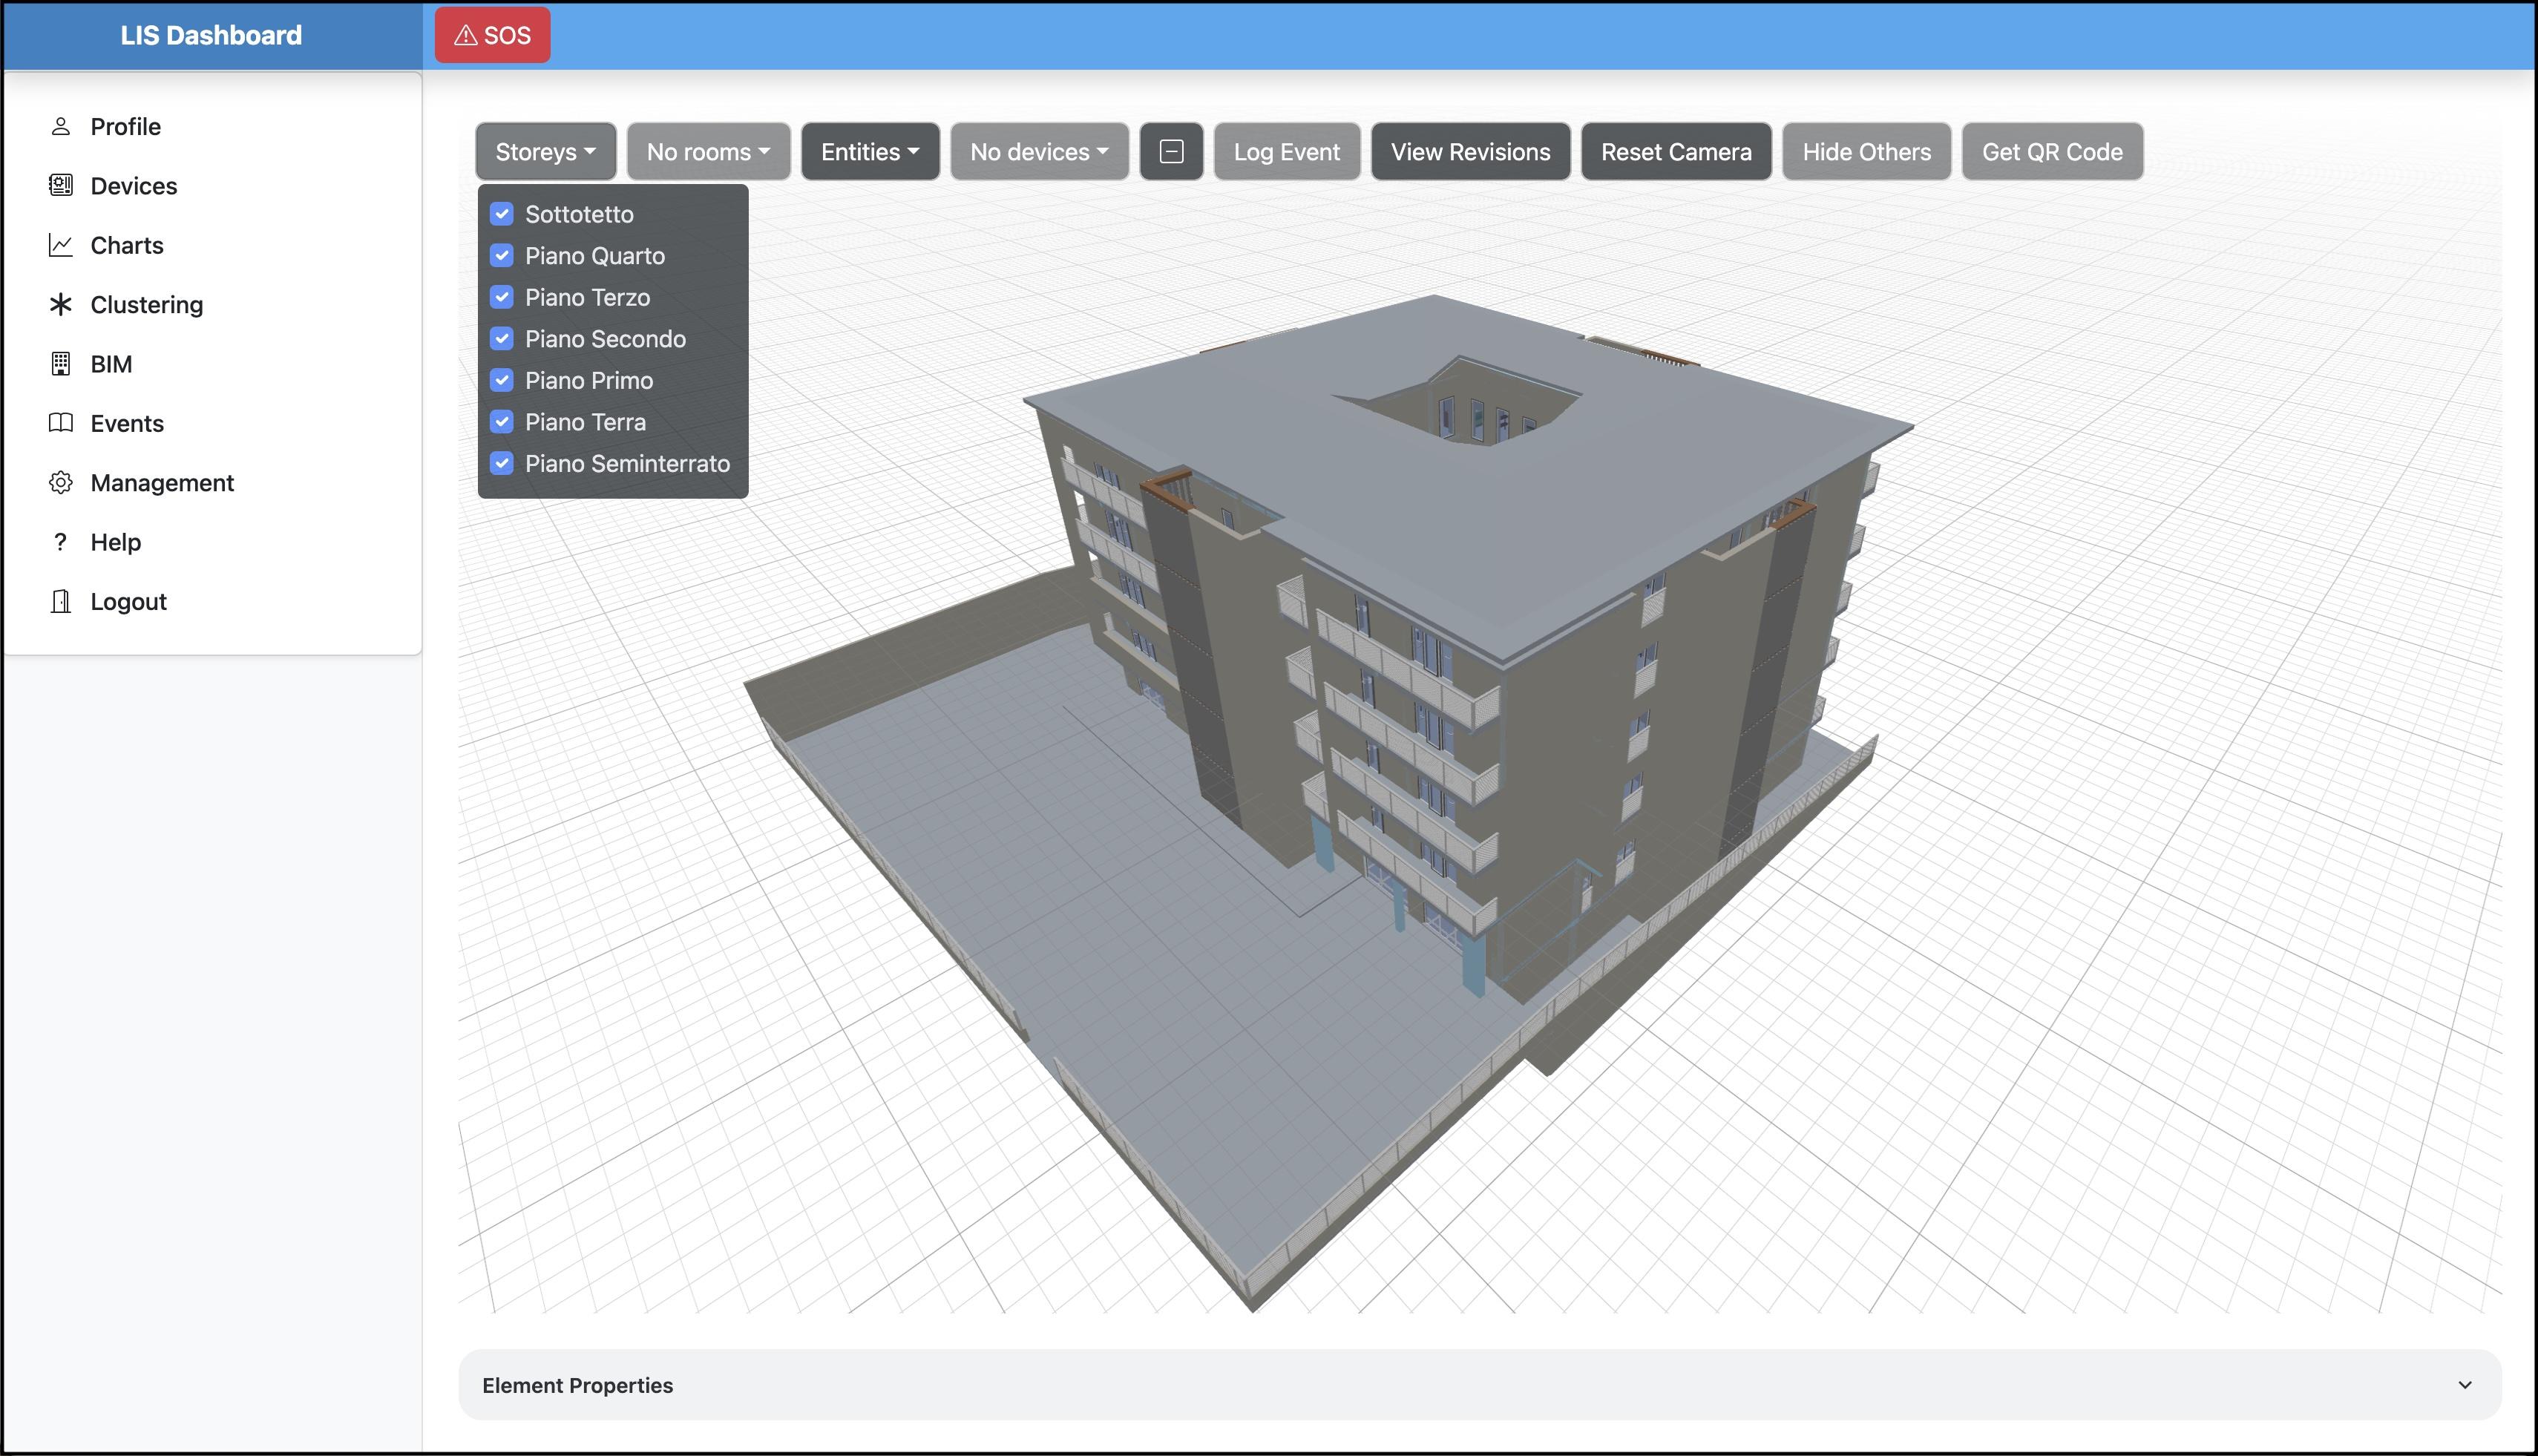Click the BIM building icon

[x=61, y=364]
